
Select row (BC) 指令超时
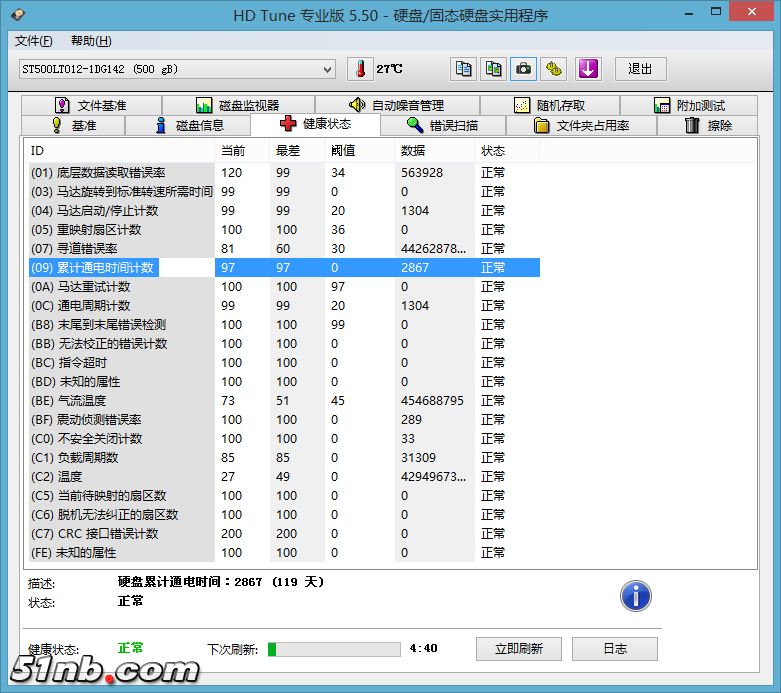[x=284, y=362]
